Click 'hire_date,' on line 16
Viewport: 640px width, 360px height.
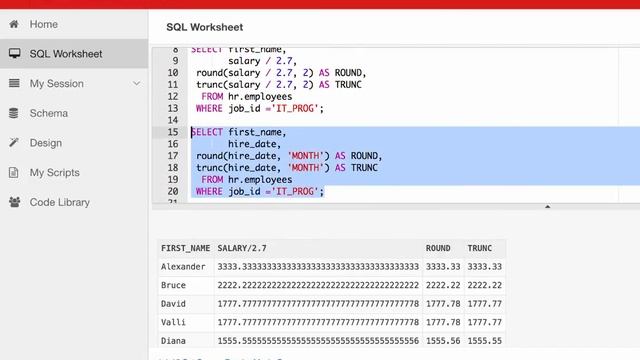(254, 144)
